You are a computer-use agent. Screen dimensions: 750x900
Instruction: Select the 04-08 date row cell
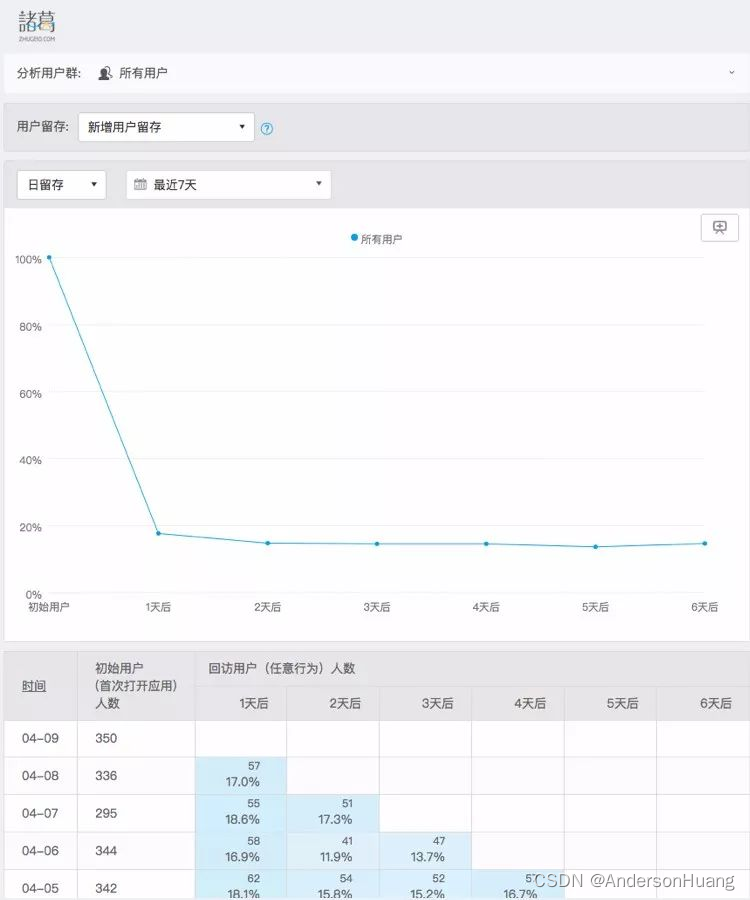tap(40, 775)
